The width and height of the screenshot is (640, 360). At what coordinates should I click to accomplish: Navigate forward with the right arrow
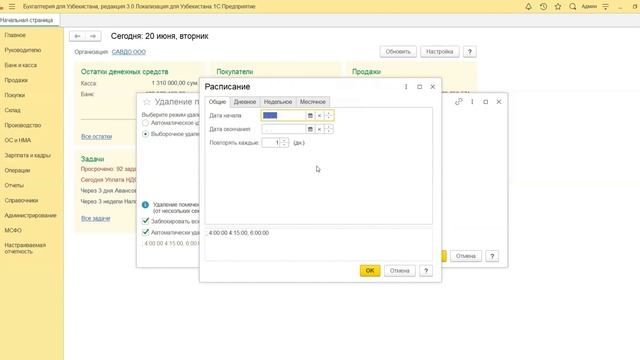point(93,36)
